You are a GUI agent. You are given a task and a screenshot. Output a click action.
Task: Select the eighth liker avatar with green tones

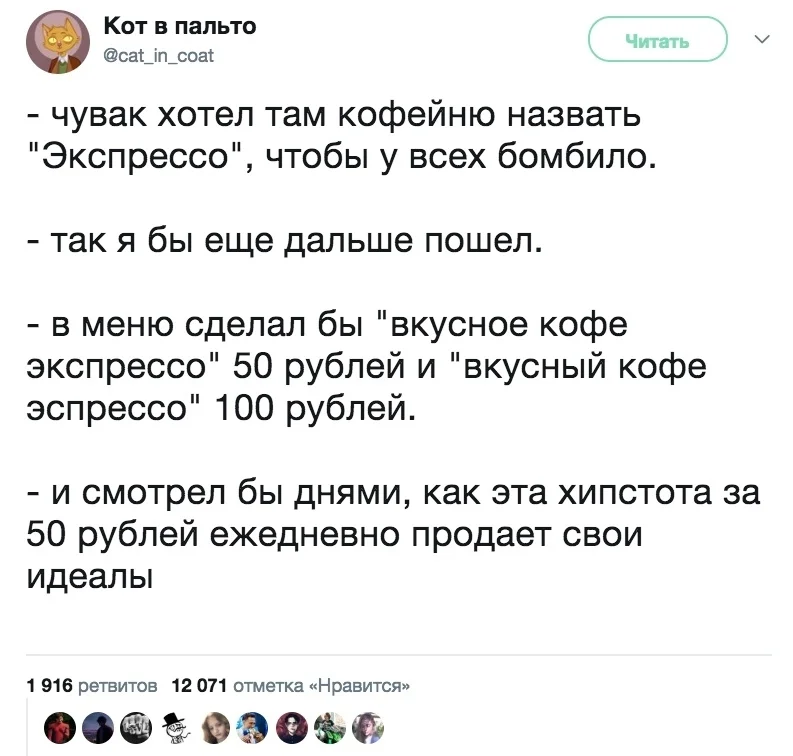pyautogui.click(x=330, y=727)
